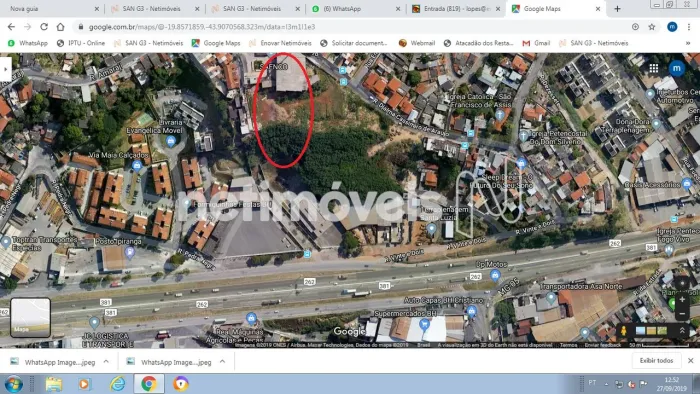The height and width of the screenshot is (394, 700).
Task: Click the Terraplenagem Santa Luzia pin
Action: (431, 229)
